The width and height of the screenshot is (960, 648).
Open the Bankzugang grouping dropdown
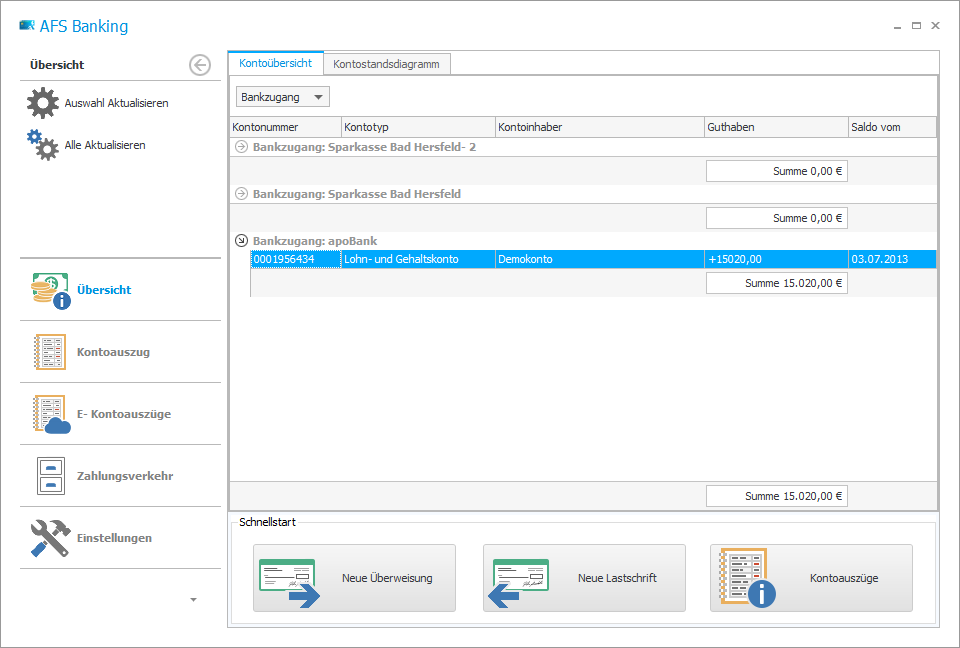click(283, 97)
